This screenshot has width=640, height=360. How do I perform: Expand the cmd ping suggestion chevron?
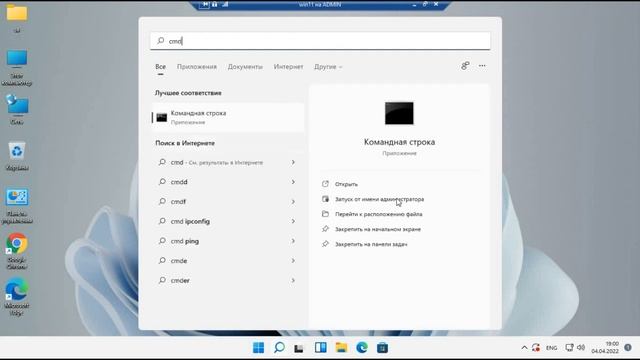[293, 241]
